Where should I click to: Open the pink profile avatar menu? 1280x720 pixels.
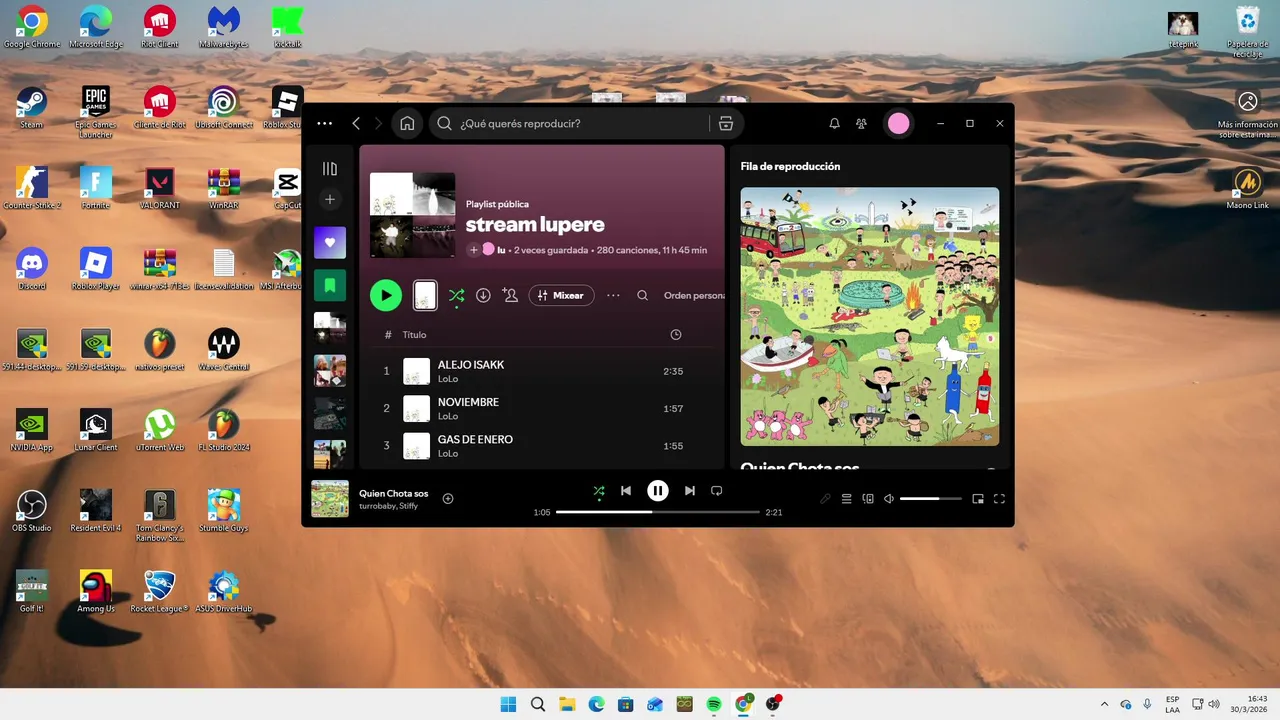tap(899, 123)
